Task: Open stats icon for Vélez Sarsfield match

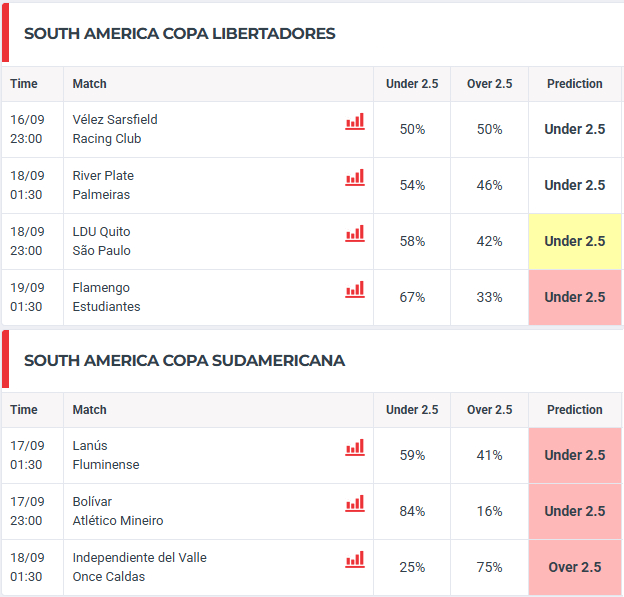Action: coord(355,121)
